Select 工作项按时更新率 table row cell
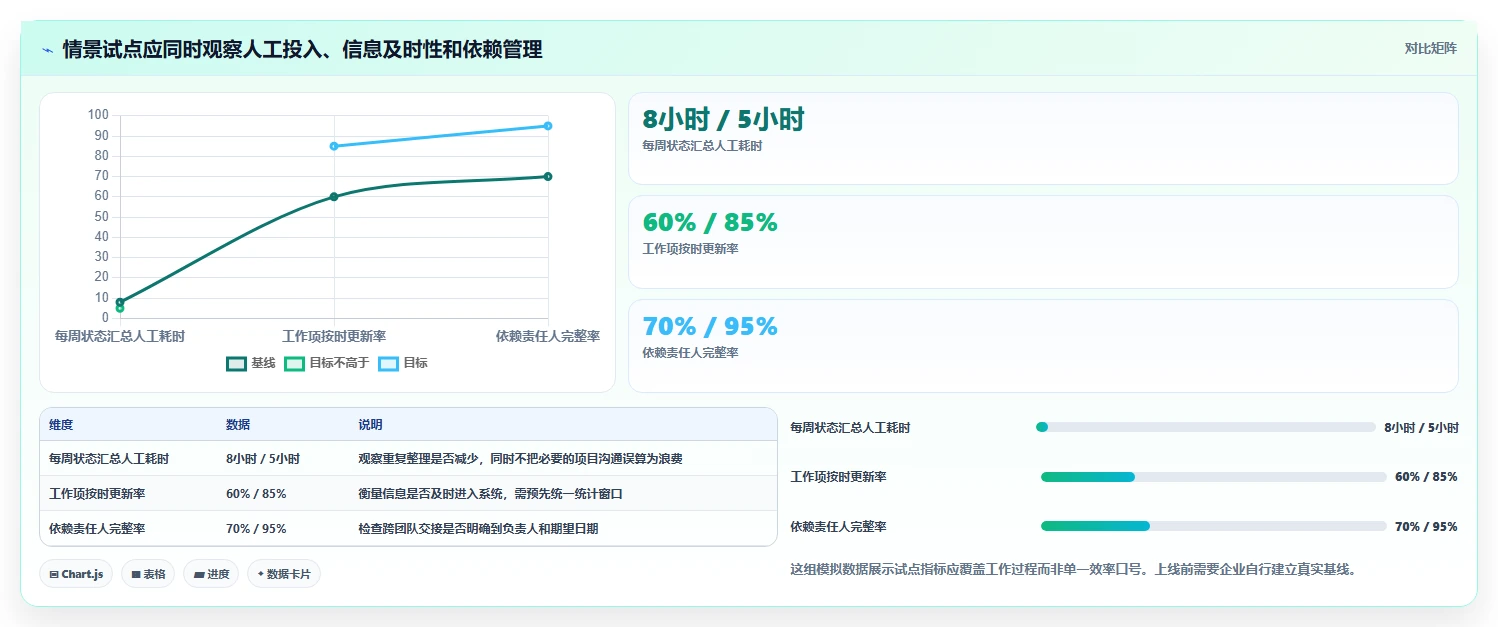The image size is (1498, 627). (x=97, y=494)
